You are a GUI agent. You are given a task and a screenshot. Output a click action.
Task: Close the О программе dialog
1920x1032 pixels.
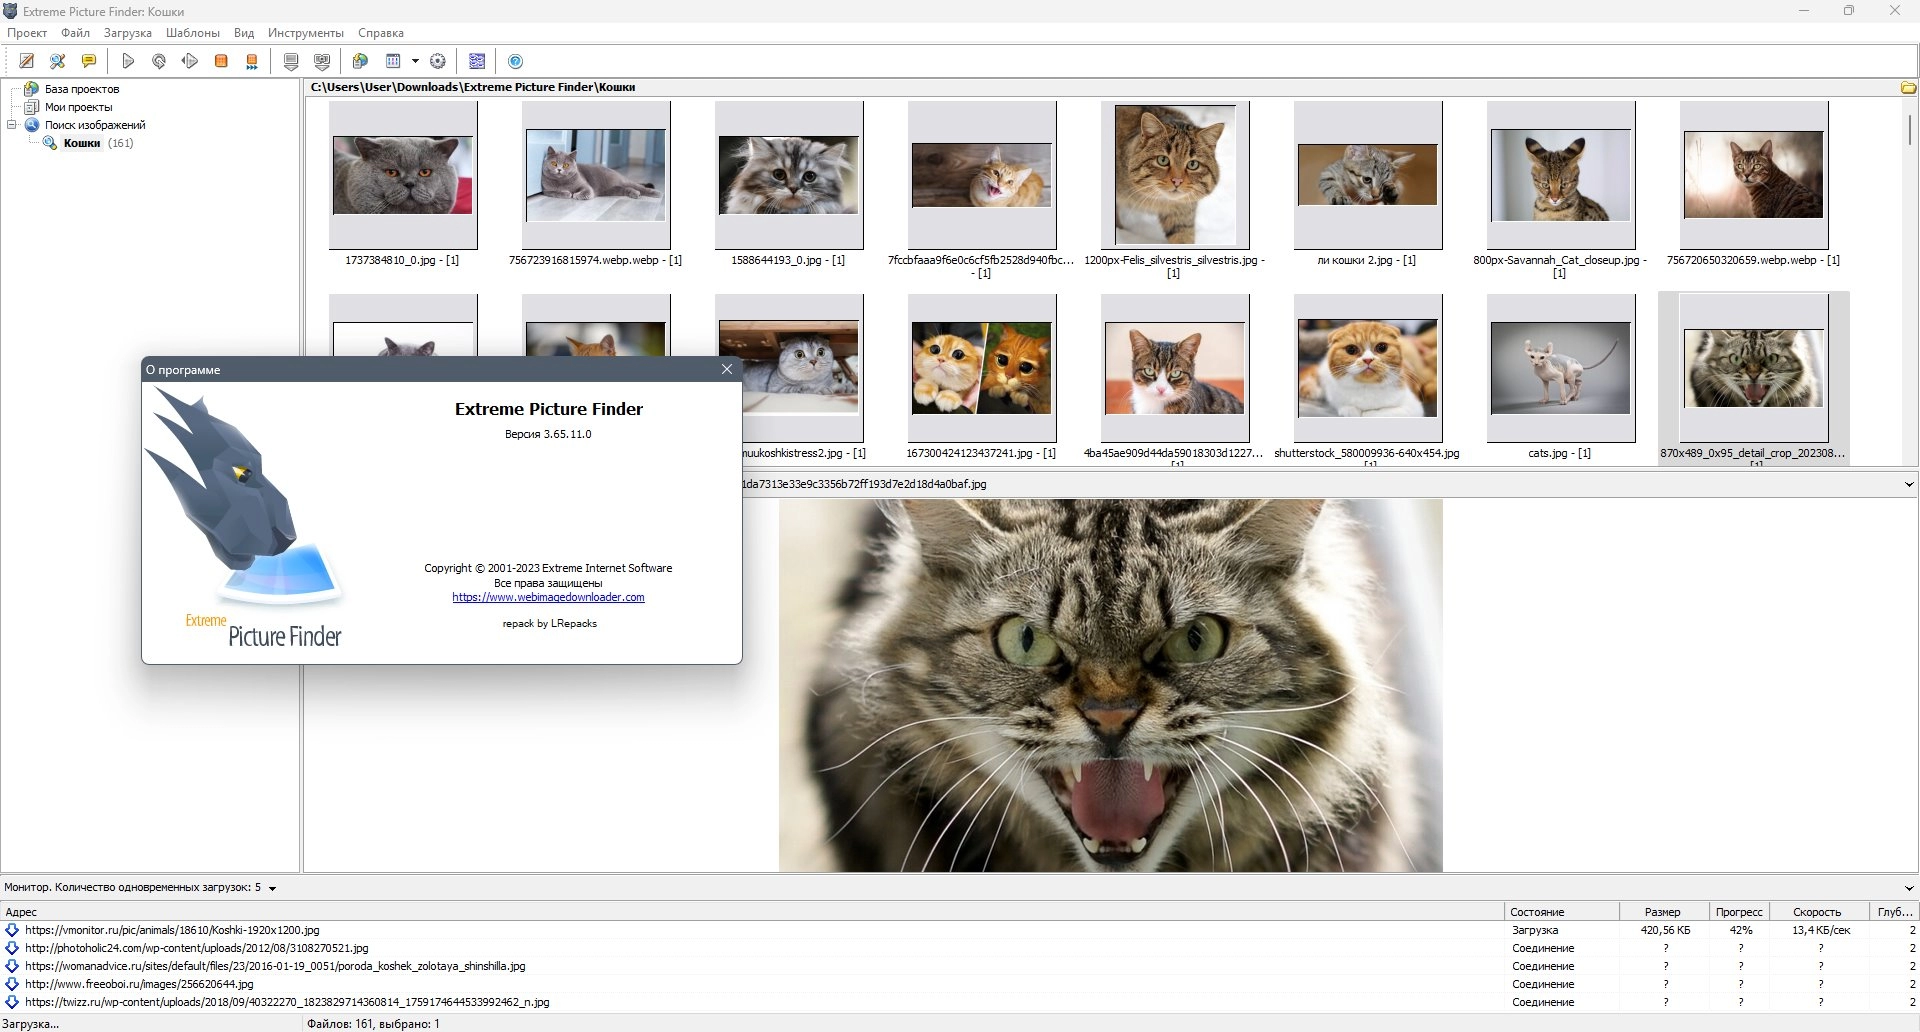point(727,369)
